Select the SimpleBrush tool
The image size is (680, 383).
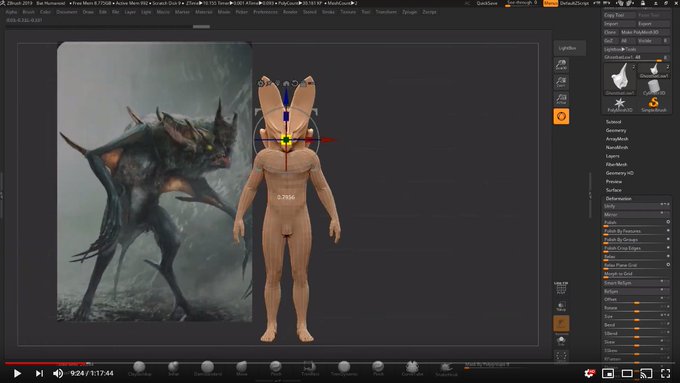[x=654, y=105]
